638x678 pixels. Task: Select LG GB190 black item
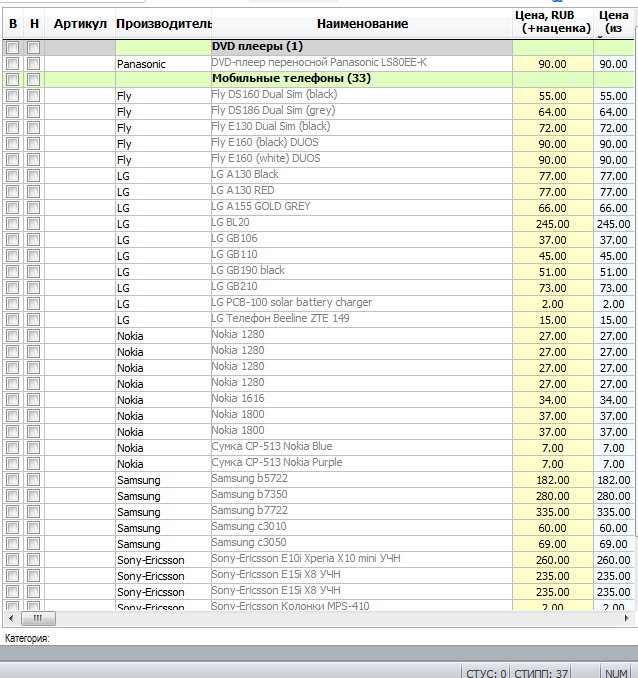pyautogui.click(x=248, y=270)
